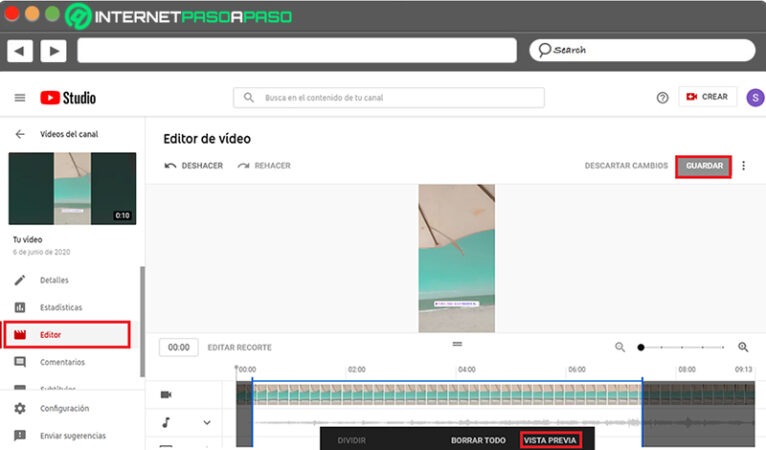Click DESHACER to undo
766x450 pixels.
pos(193,166)
